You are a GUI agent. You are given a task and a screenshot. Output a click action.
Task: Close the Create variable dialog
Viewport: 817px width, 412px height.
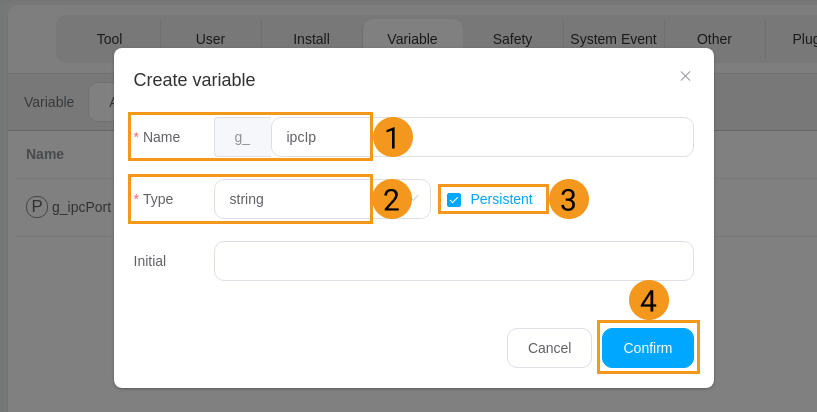pyautogui.click(x=685, y=76)
